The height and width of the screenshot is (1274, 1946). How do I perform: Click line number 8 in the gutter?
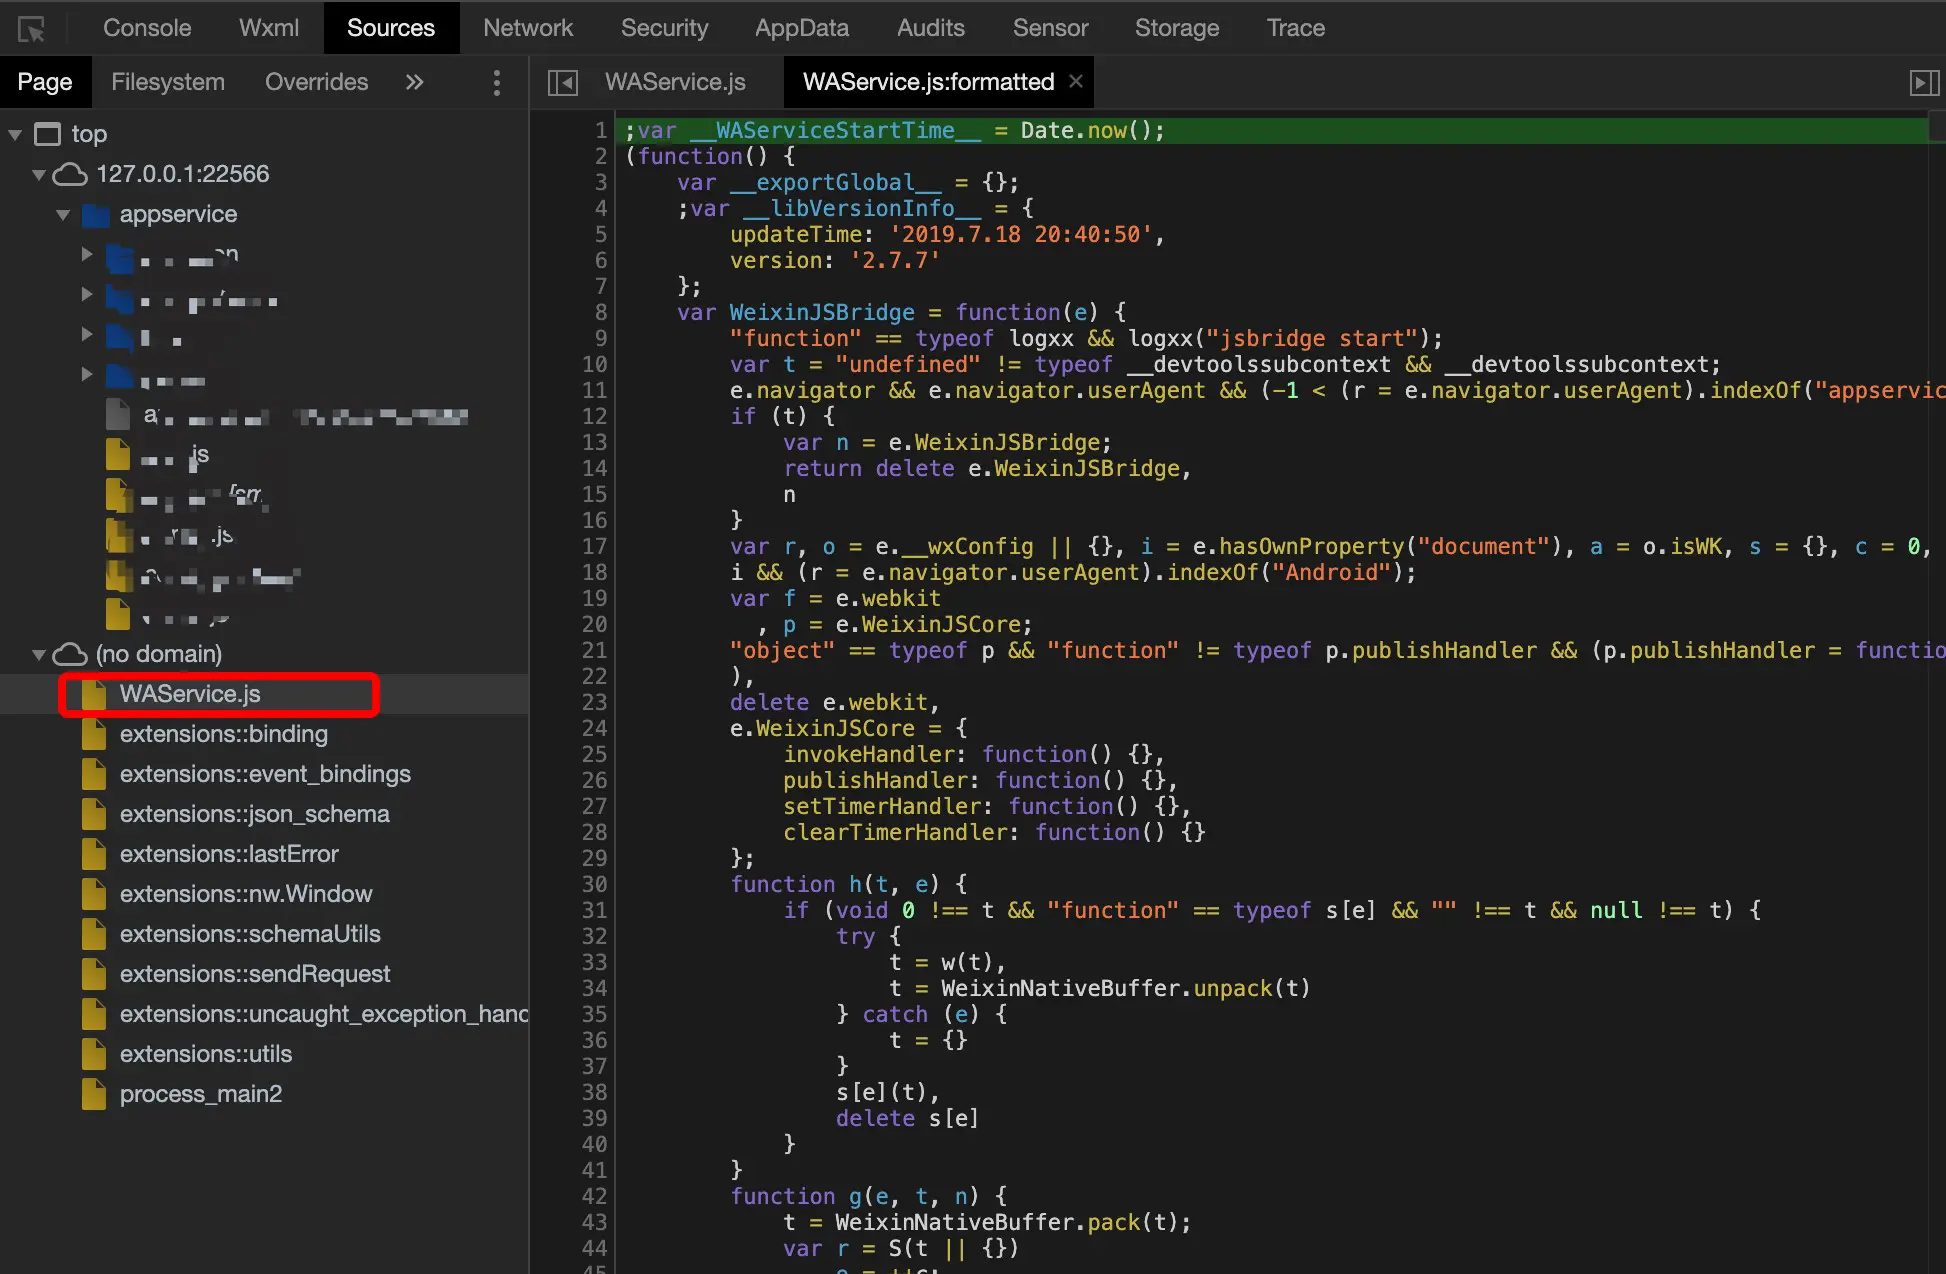pyautogui.click(x=600, y=312)
